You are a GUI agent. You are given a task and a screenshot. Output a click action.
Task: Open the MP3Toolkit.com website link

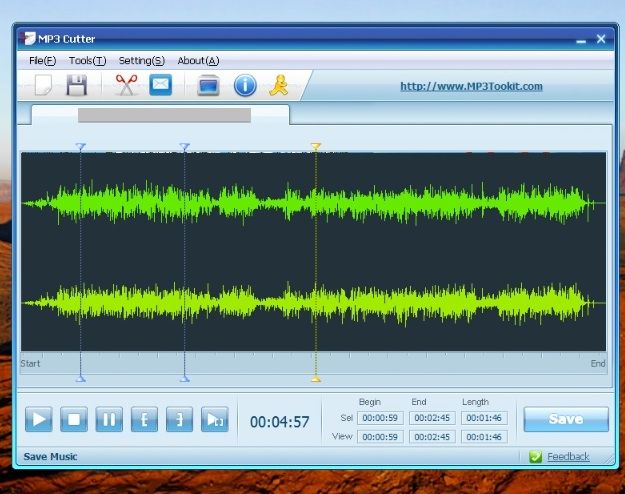point(471,86)
